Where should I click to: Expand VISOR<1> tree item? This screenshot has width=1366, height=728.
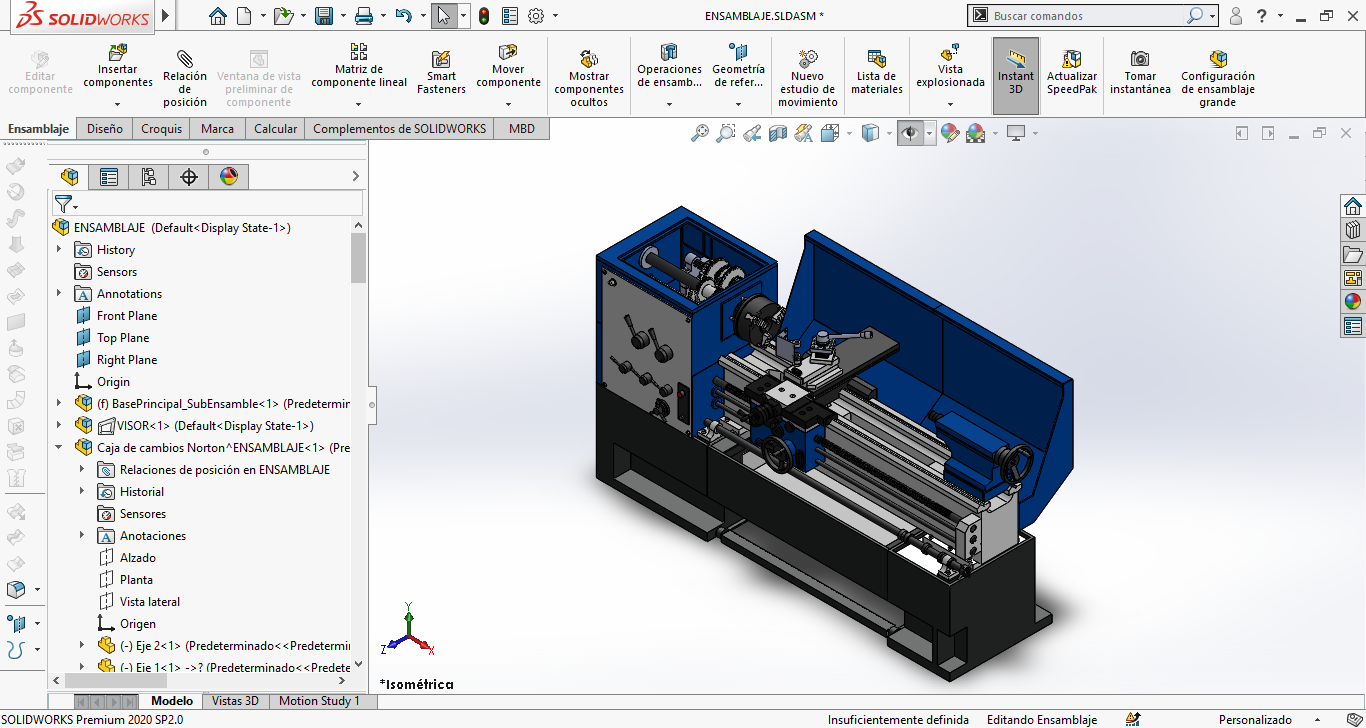click(59, 425)
